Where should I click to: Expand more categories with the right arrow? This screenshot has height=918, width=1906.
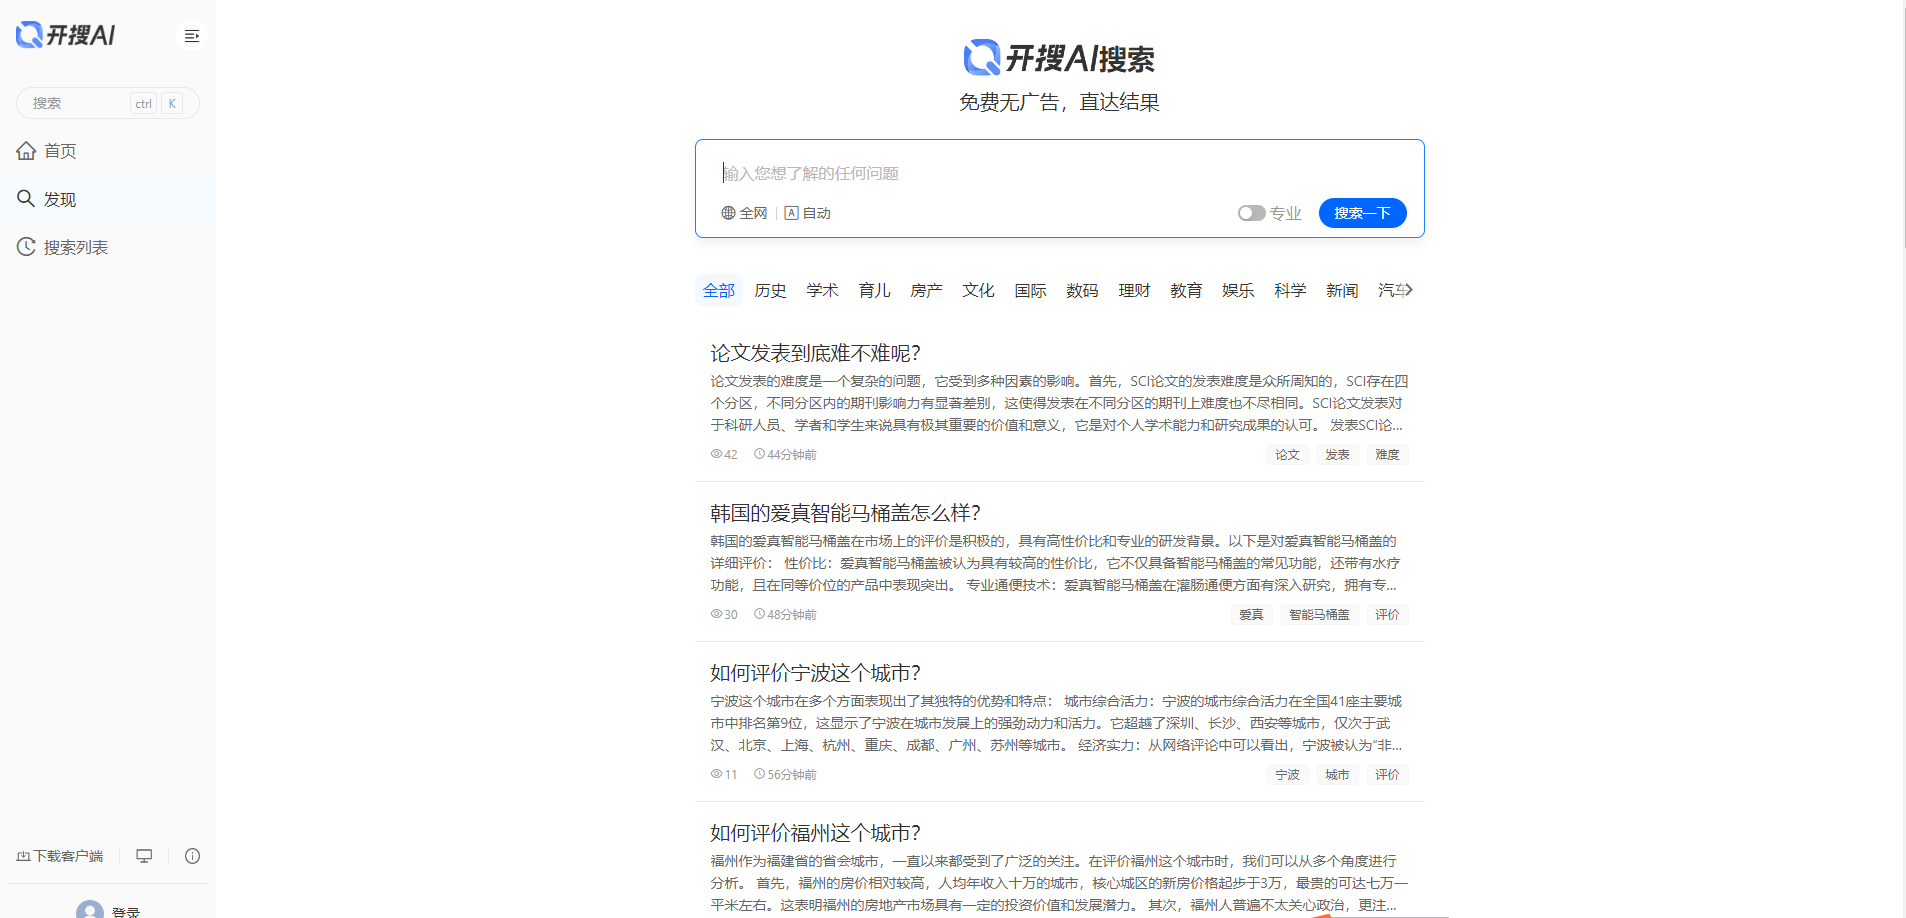[x=1408, y=290]
